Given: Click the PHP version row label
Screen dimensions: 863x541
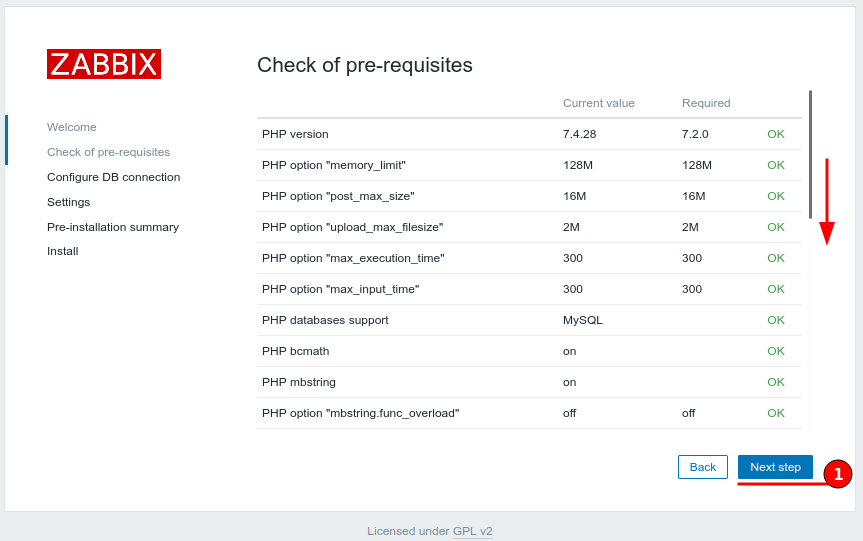Looking at the screenshot, I should [295, 134].
